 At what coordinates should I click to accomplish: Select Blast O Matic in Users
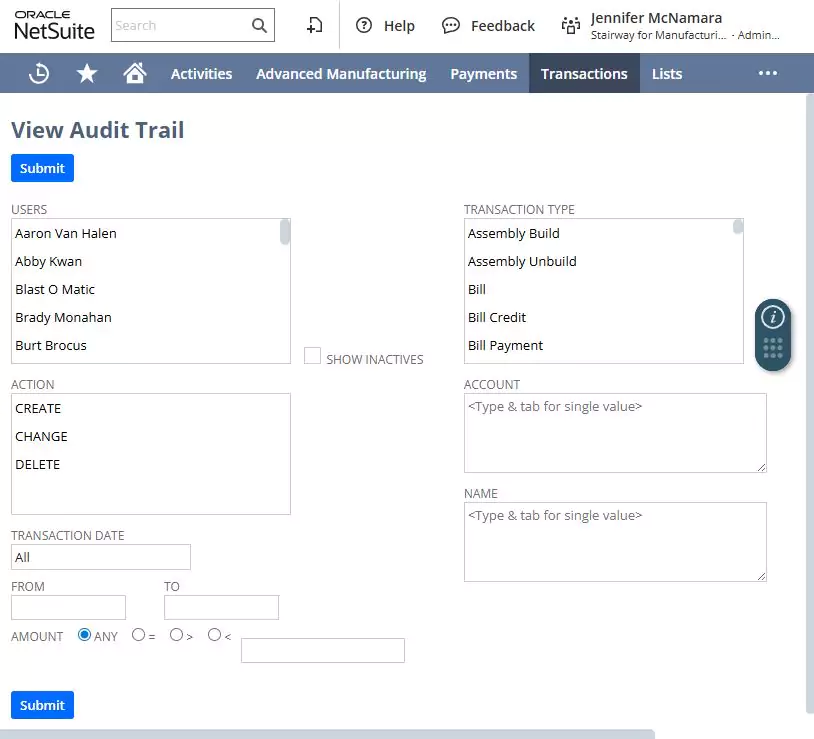point(145,290)
